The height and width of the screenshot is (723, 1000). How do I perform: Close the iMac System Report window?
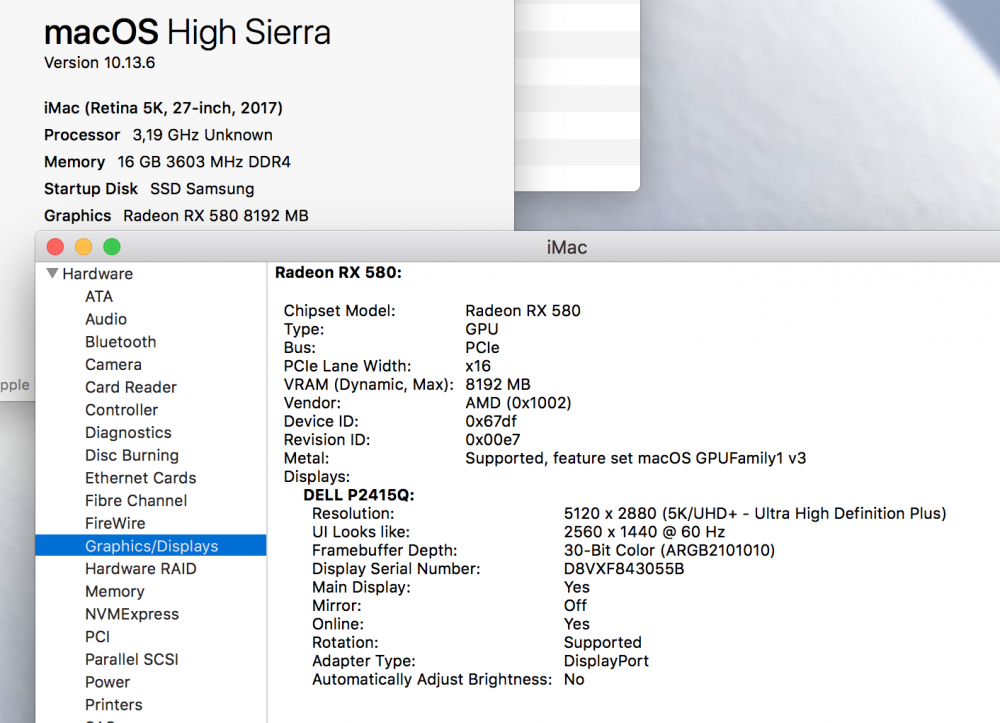click(x=55, y=247)
